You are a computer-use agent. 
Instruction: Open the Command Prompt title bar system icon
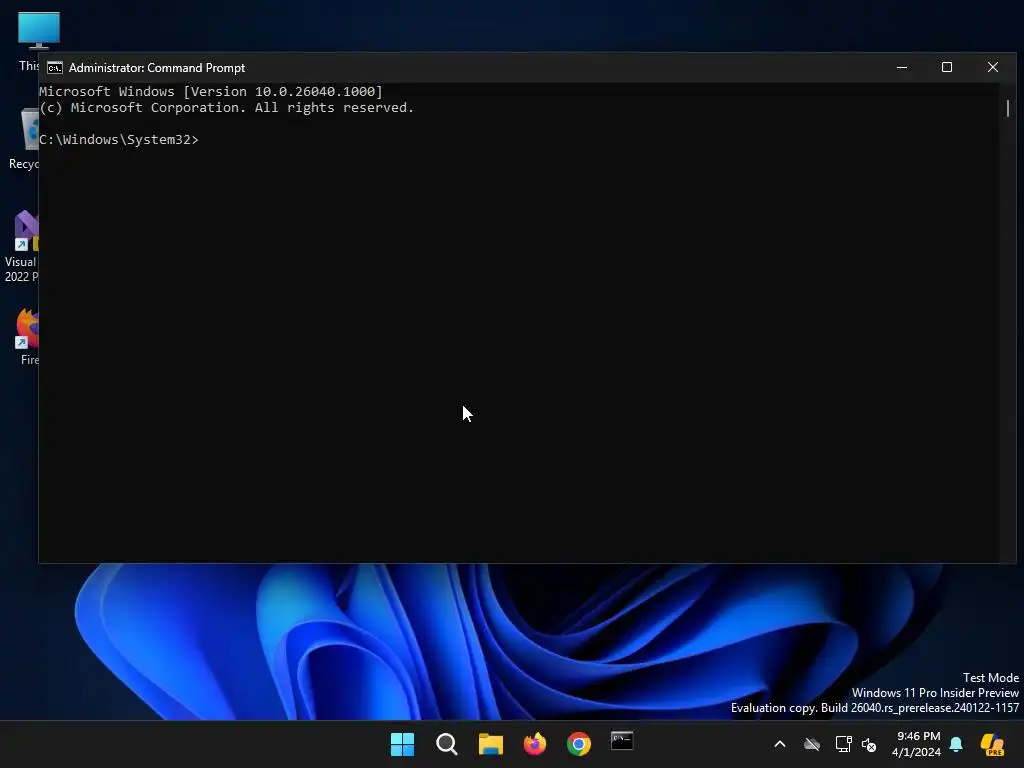click(x=55, y=68)
